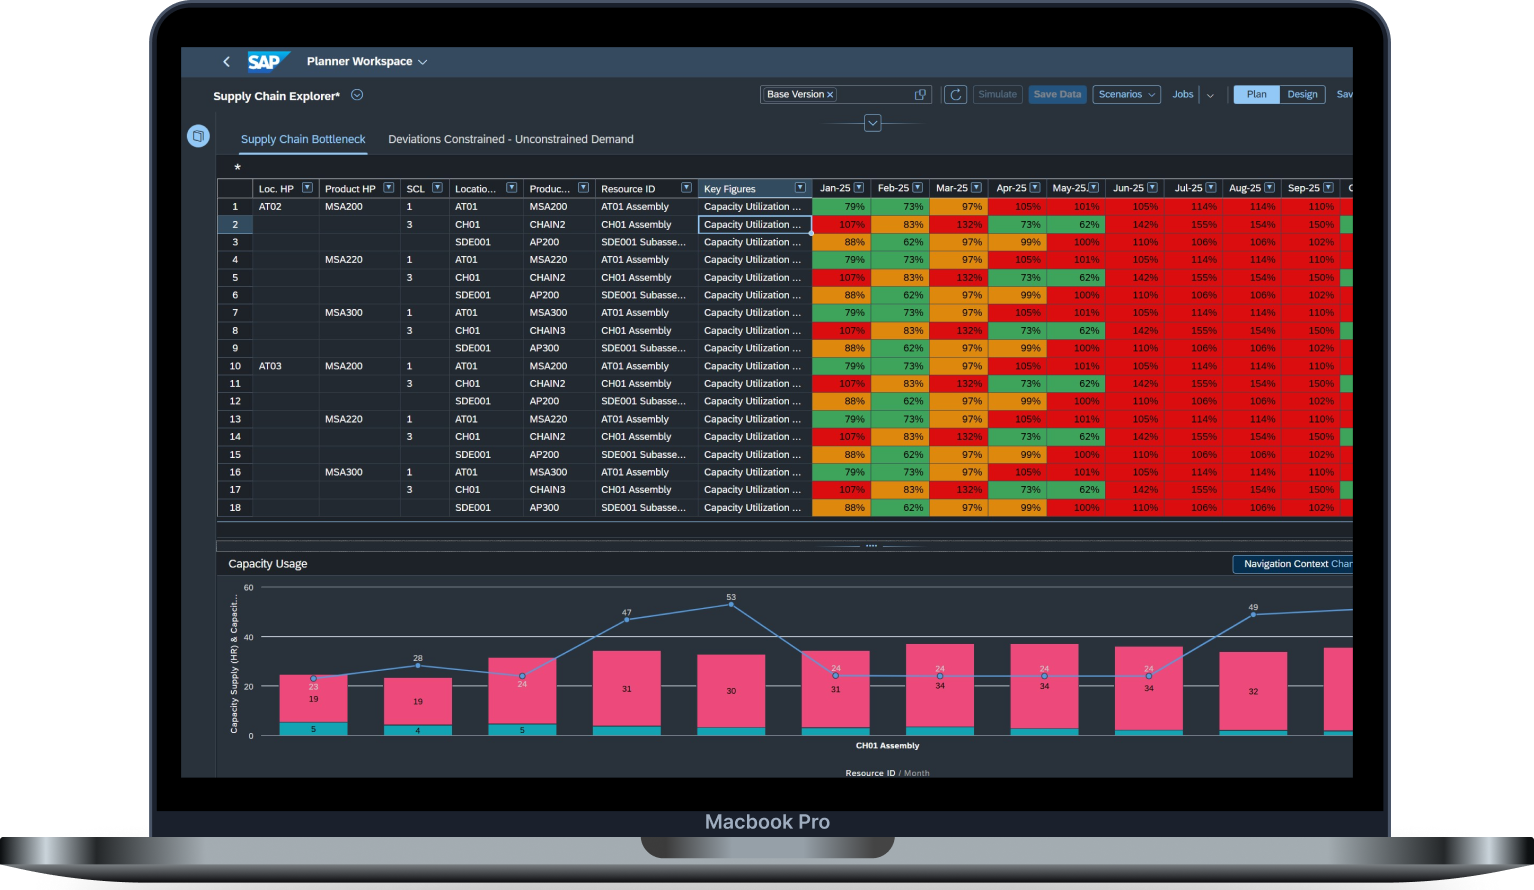Expand the Supply Chain Explorer options chevron

[x=357, y=95]
